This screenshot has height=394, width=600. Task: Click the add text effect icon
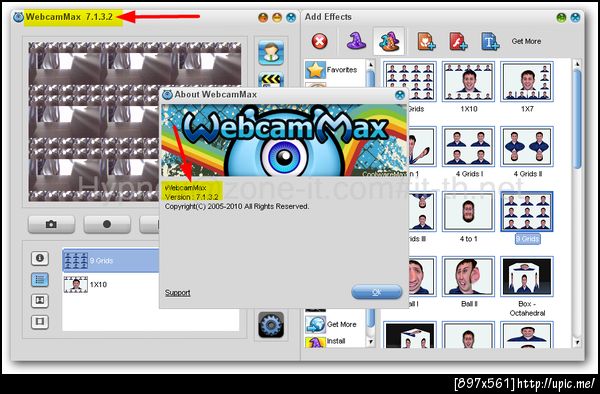click(490, 41)
